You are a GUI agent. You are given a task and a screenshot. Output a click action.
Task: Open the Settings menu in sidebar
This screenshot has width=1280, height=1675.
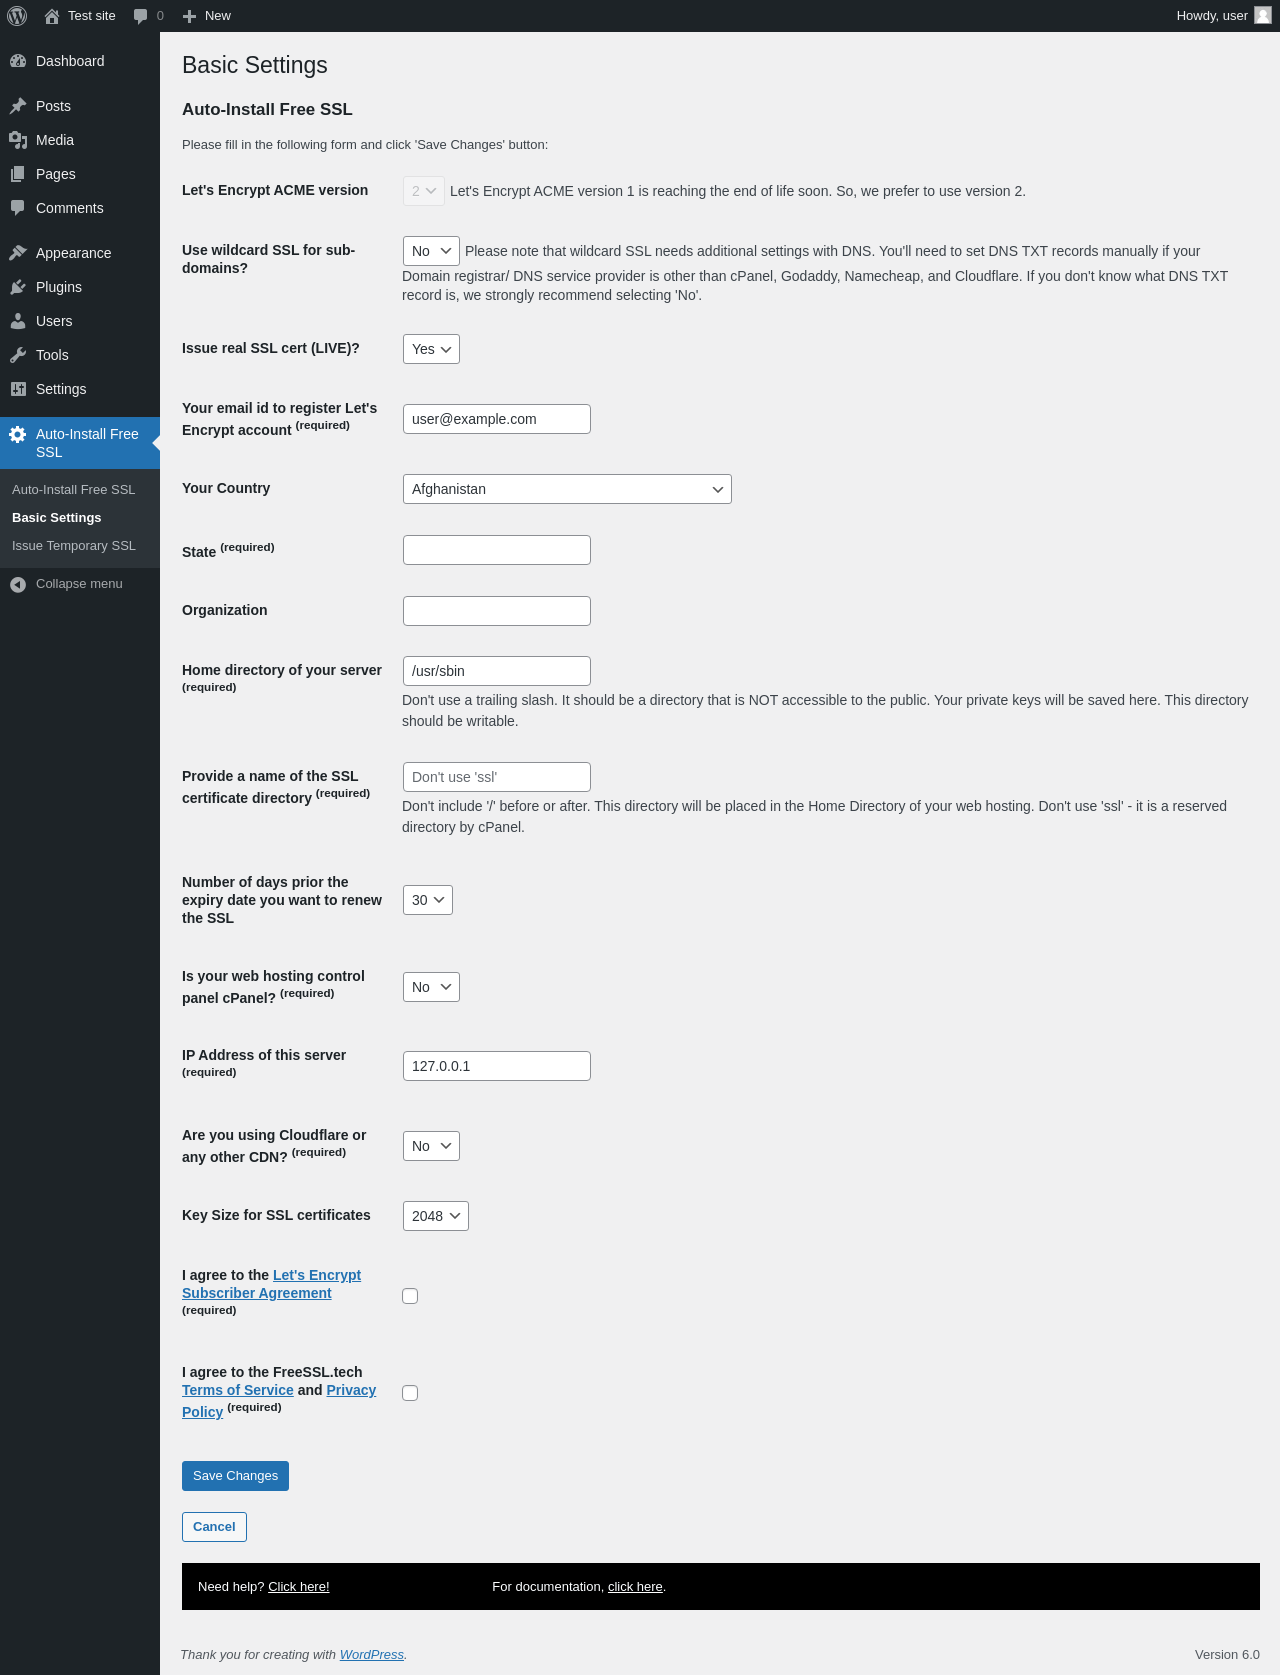pyautogui.click(x=61, y=389)
